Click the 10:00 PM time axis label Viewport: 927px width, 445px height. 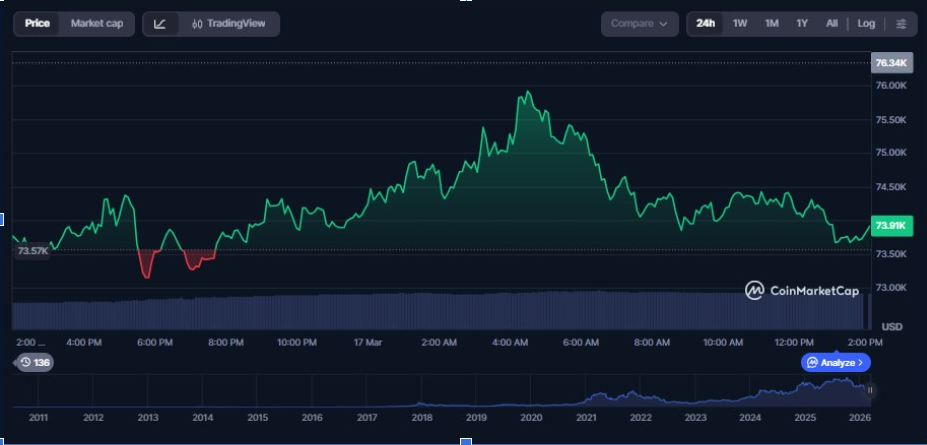(x=297, y=343)
